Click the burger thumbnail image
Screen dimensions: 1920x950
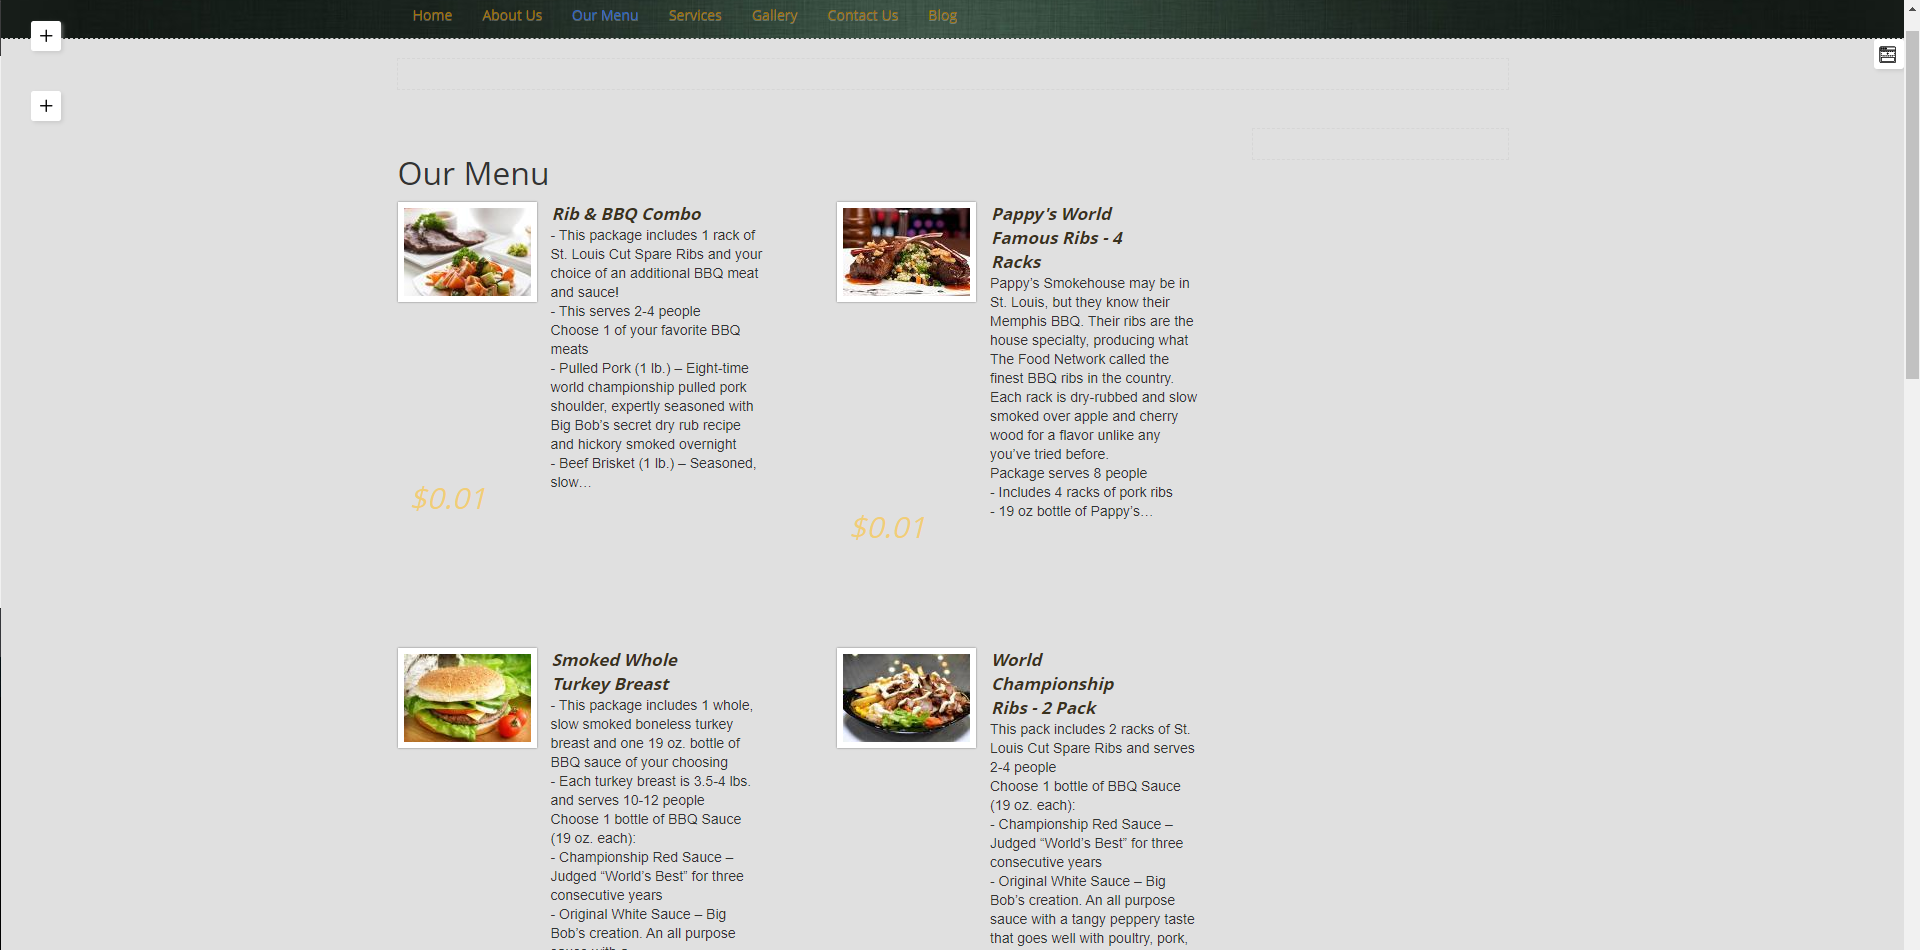[467, 698]
